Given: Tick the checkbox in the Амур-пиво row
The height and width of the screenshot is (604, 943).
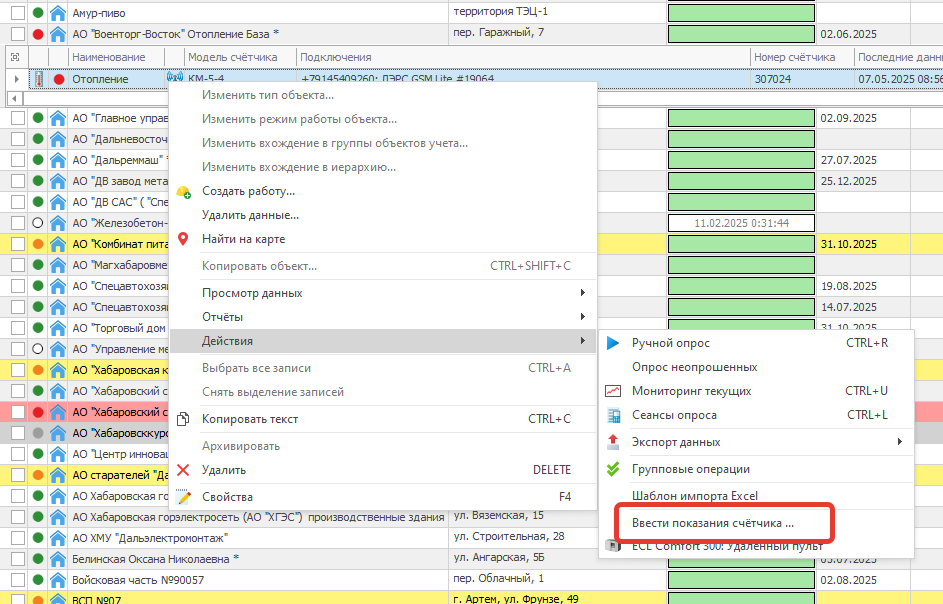Looking at the screenshot, I should 18,13.
